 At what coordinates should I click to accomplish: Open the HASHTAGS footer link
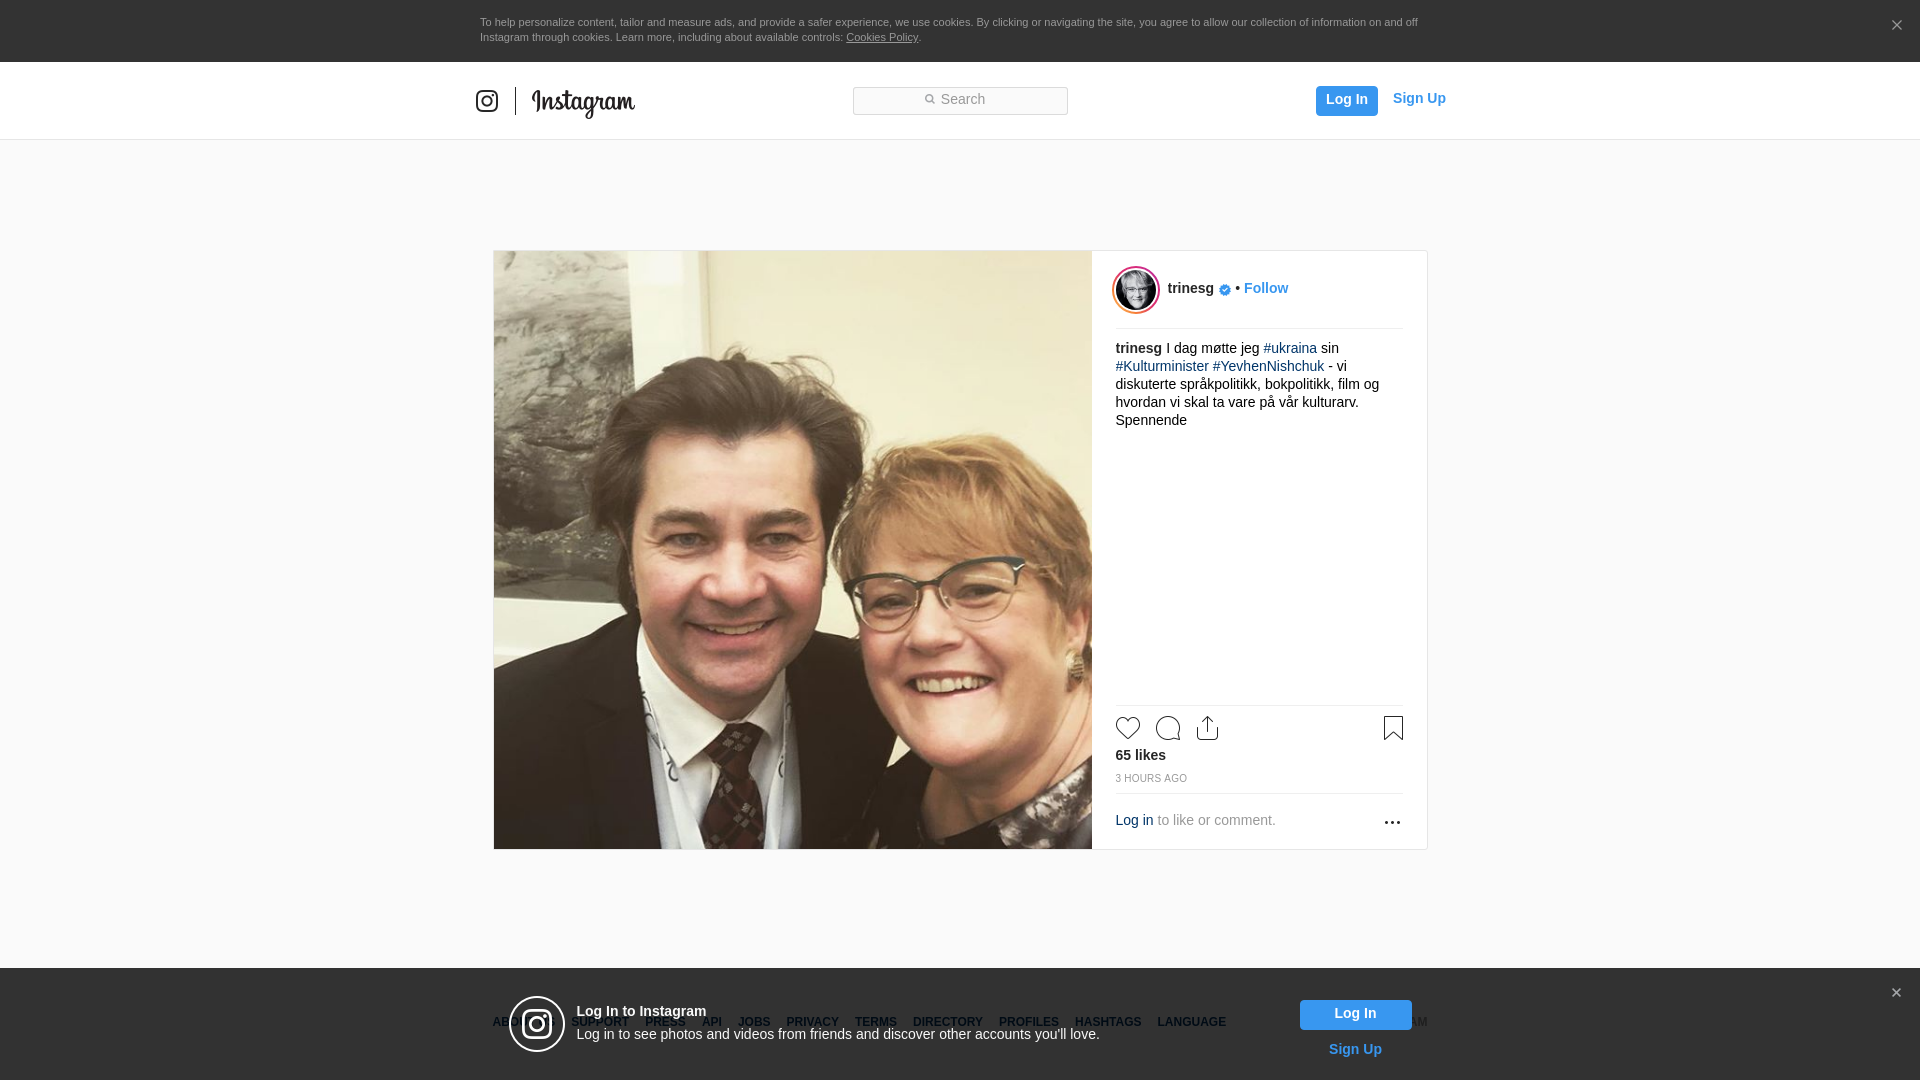1107,1022
